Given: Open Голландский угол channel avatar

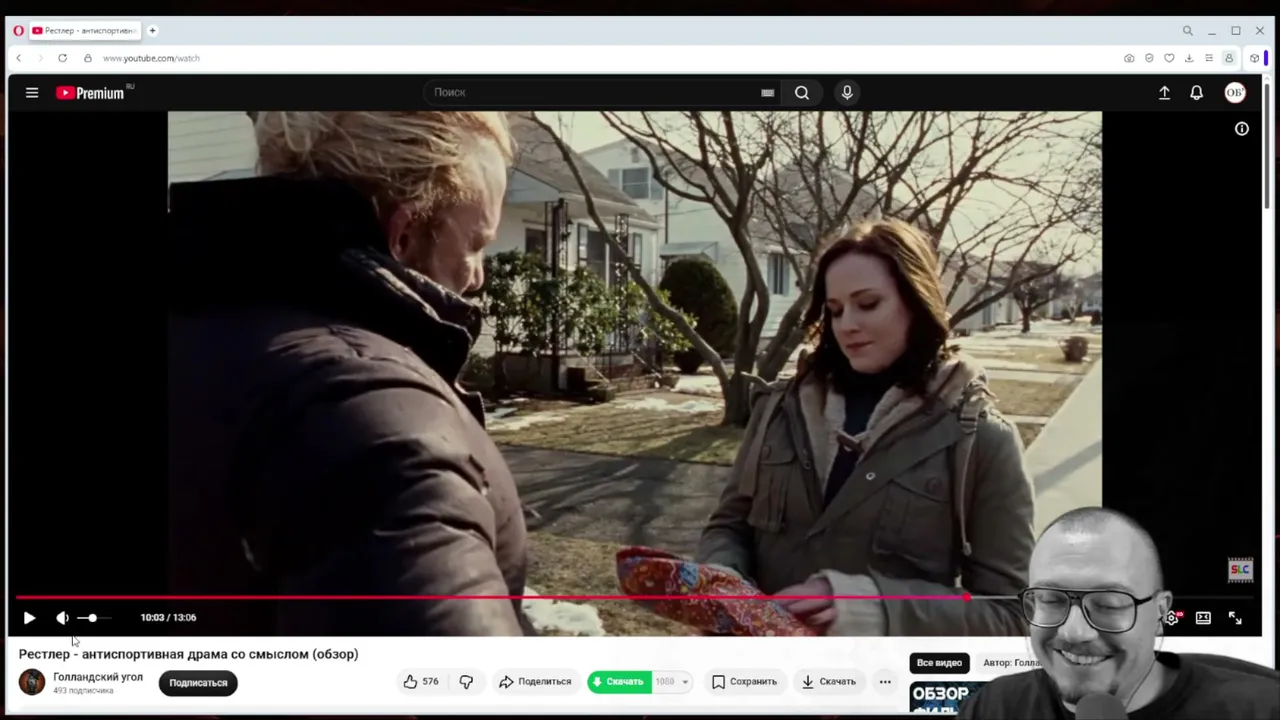Looking at the screenshot, I should click(x=32, y=682).
